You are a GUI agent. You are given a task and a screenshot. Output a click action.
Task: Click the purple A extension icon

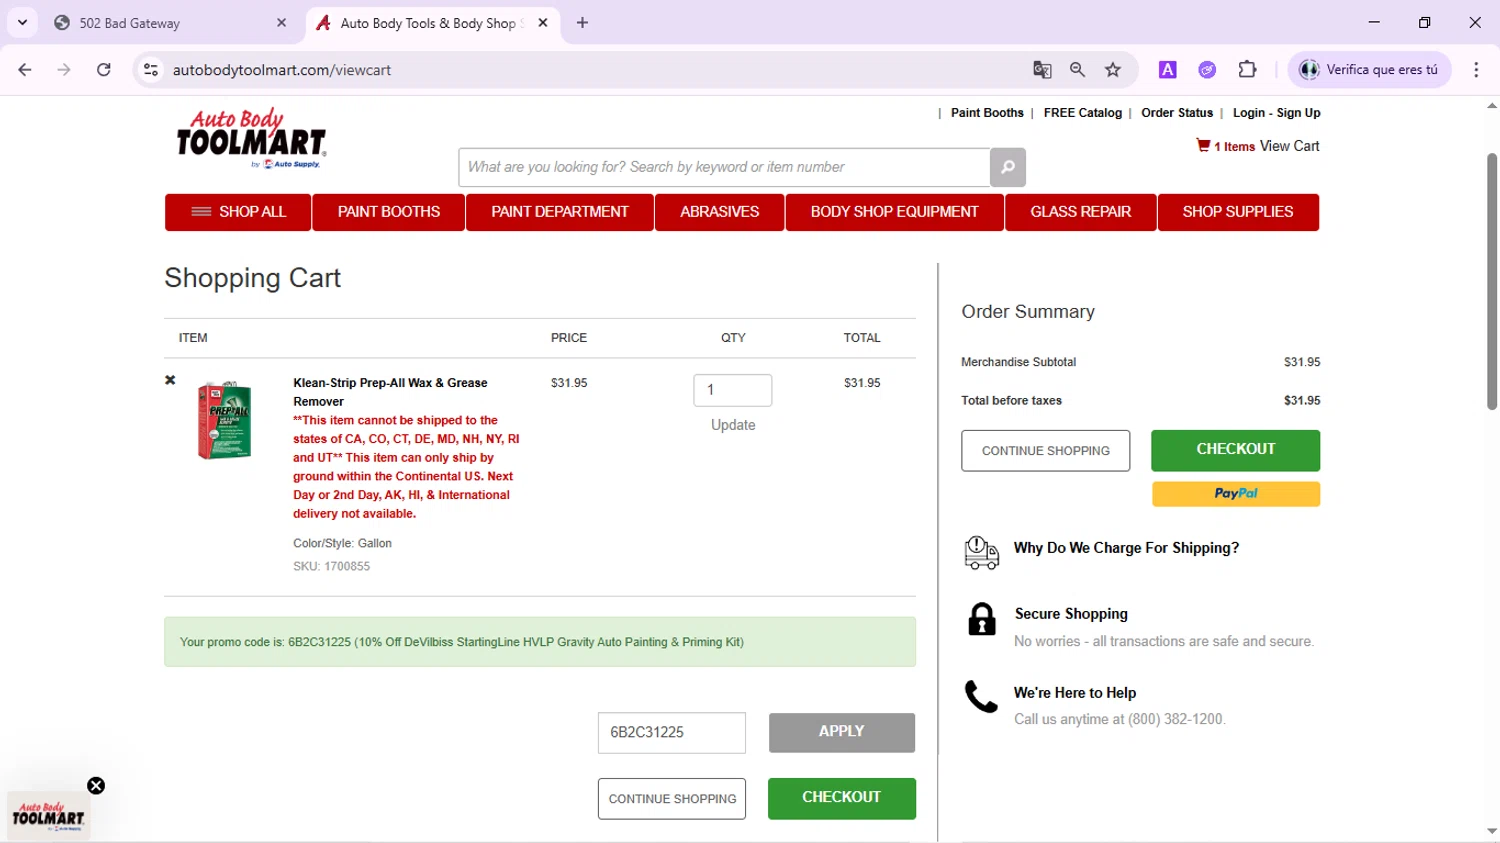pos(1167,70)
